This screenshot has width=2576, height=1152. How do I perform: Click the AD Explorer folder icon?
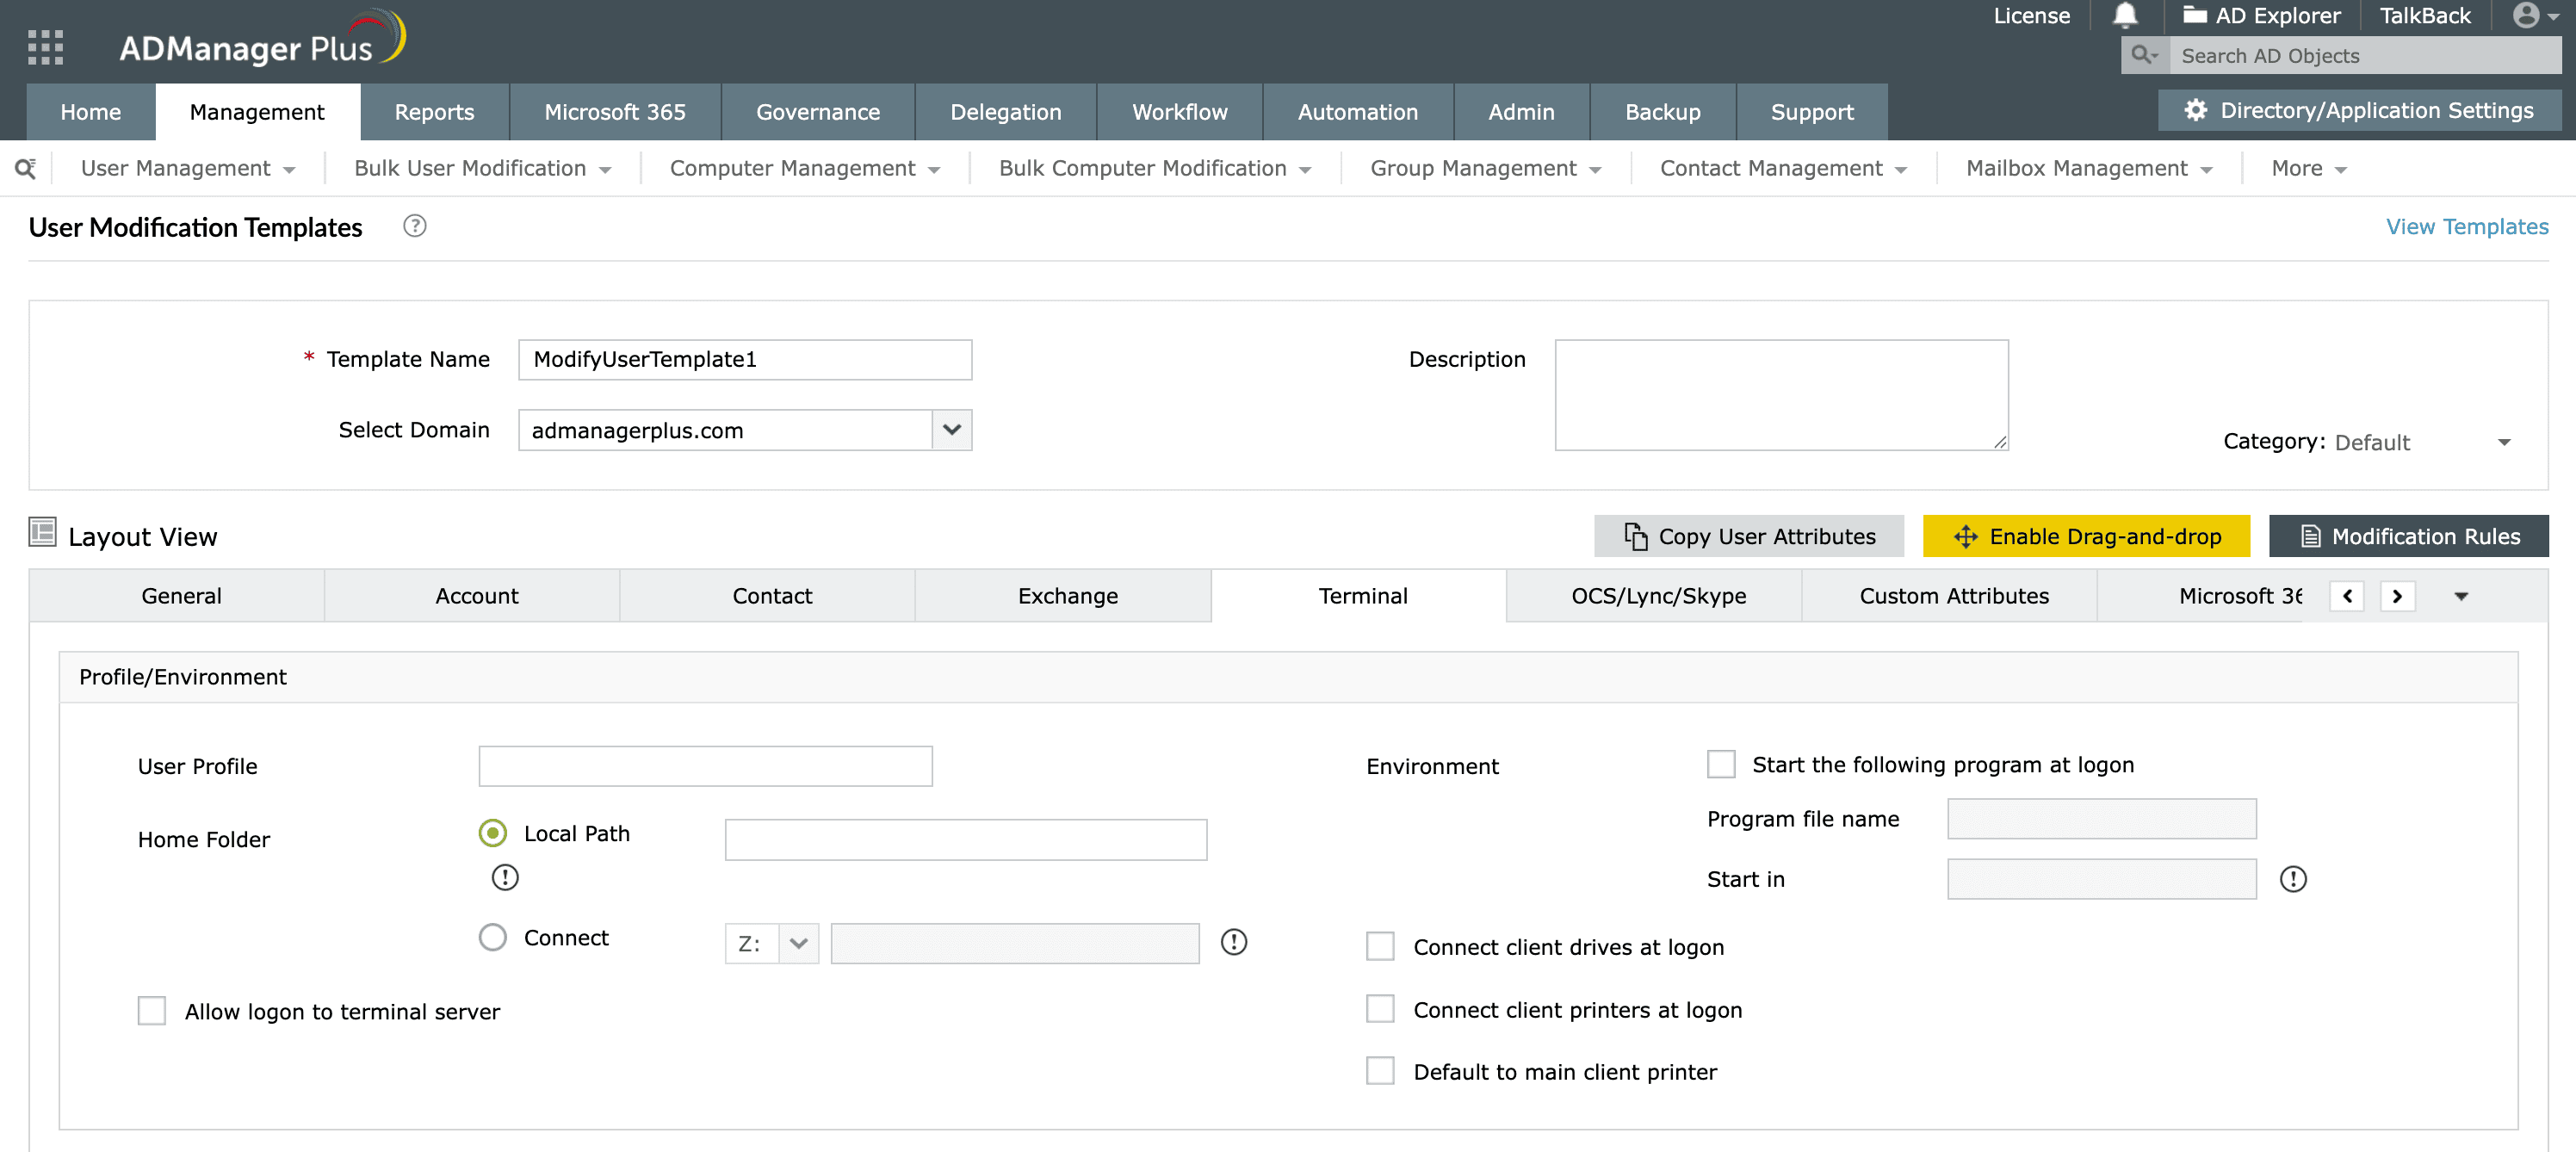click(x=2195, y=15)
